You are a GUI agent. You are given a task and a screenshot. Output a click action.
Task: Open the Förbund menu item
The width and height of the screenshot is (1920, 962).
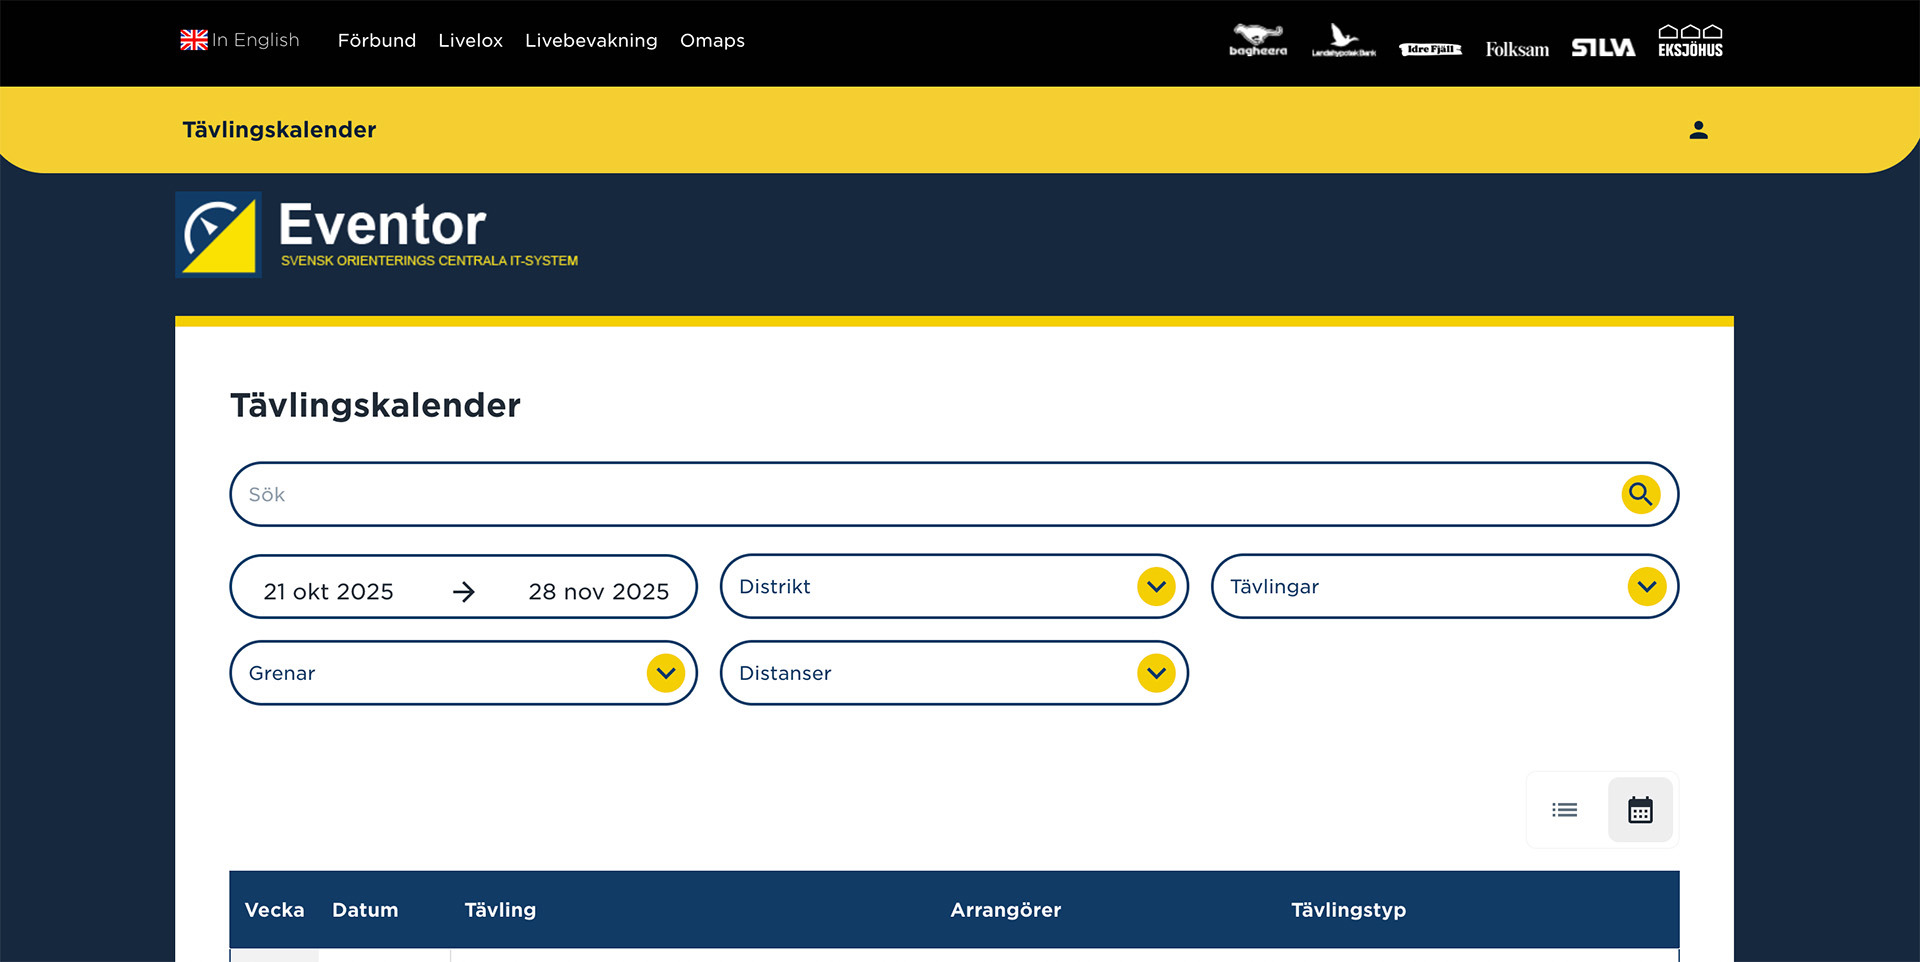pyautogui.click(x=376, y=41)
